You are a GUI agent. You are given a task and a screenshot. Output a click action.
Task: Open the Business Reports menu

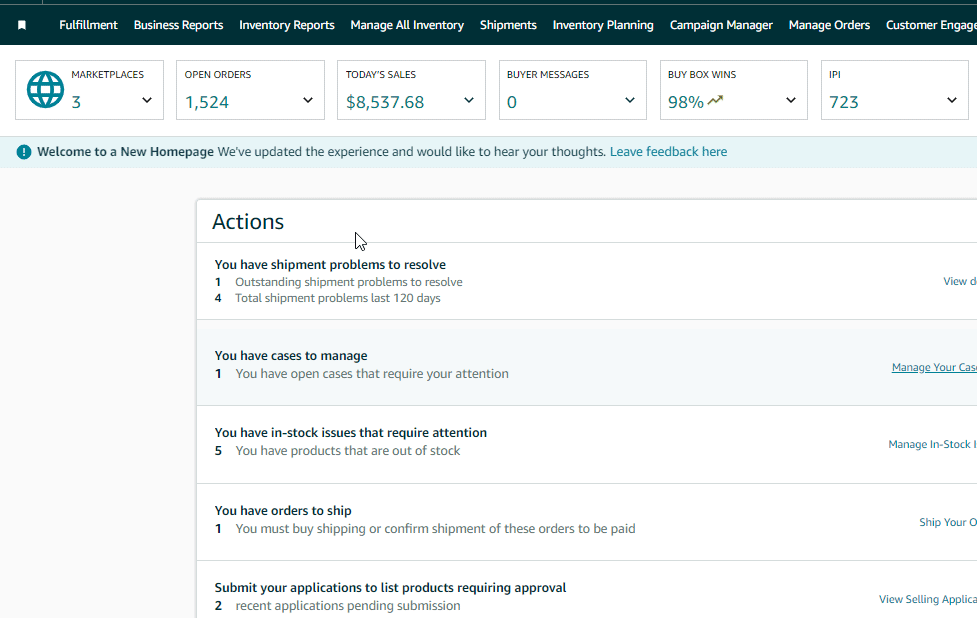click(178, 25)
